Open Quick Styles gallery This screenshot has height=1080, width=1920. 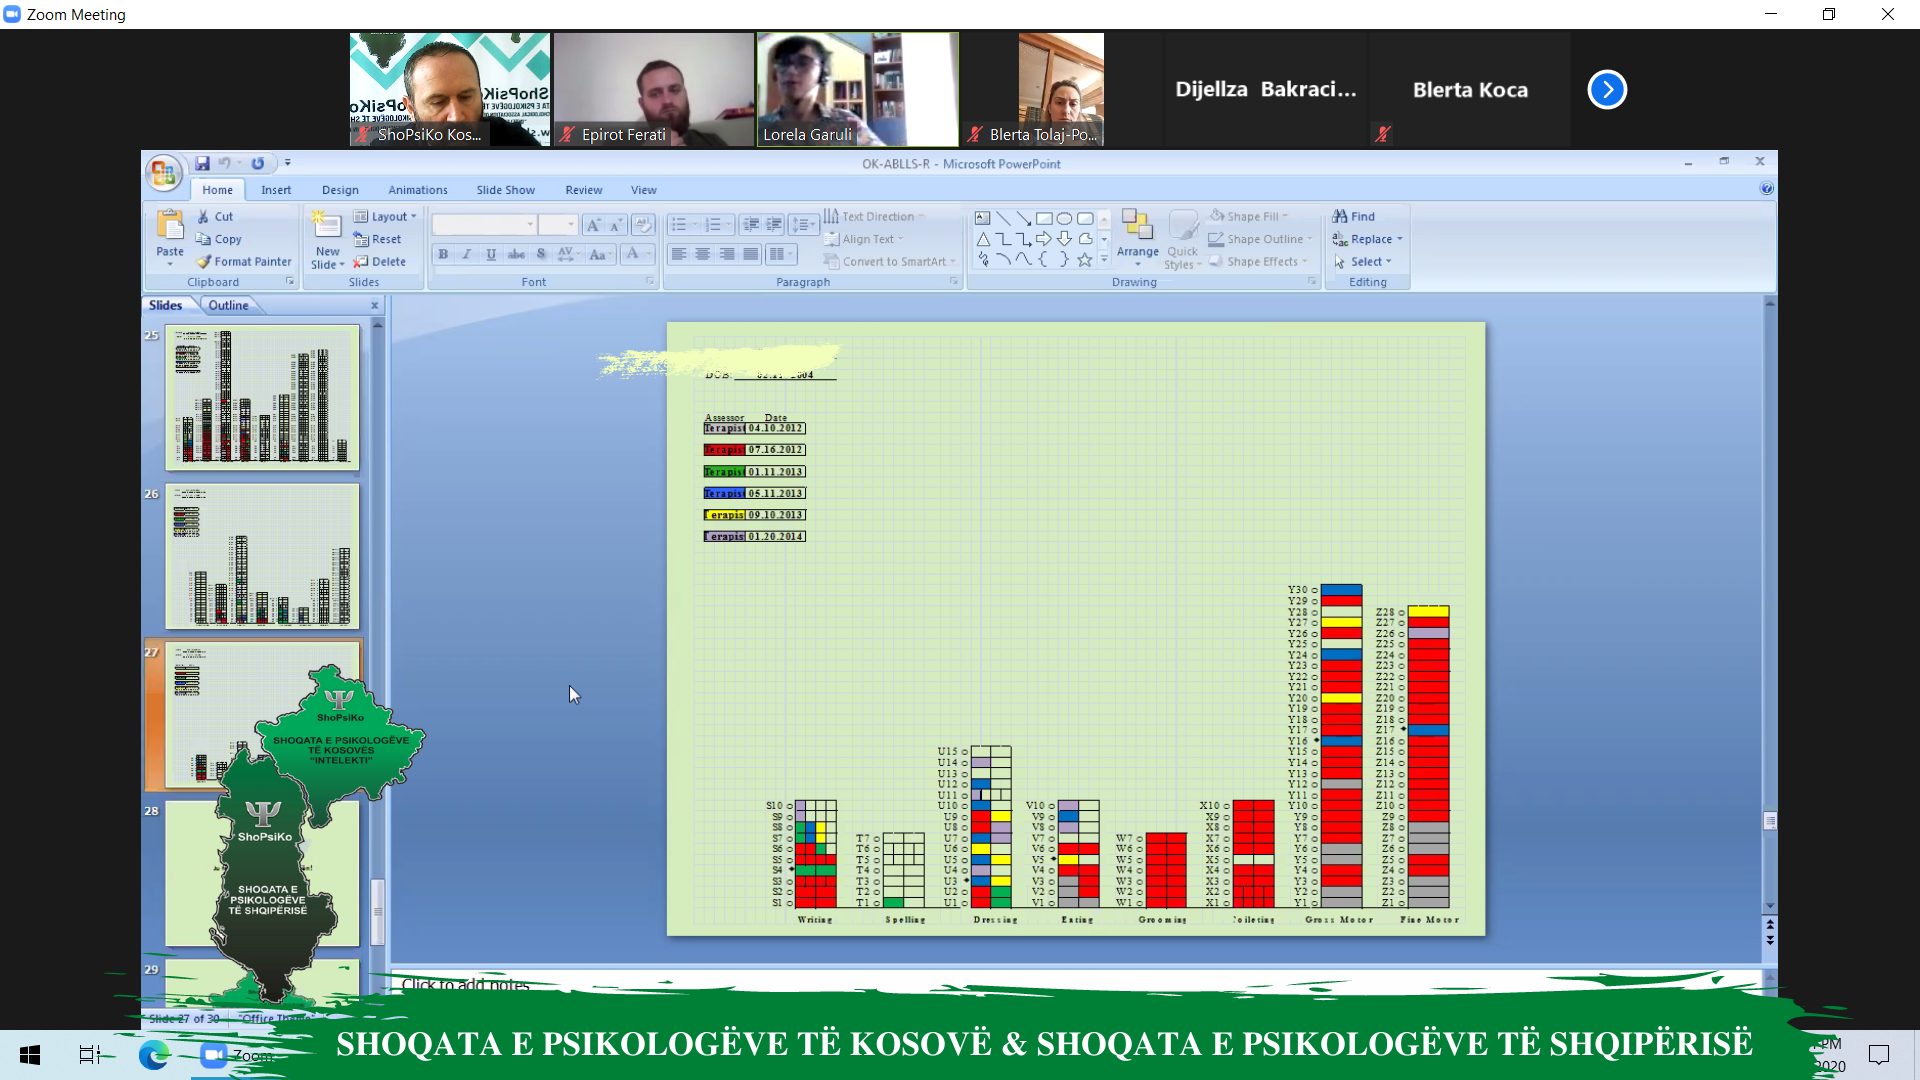point(1183,239)
